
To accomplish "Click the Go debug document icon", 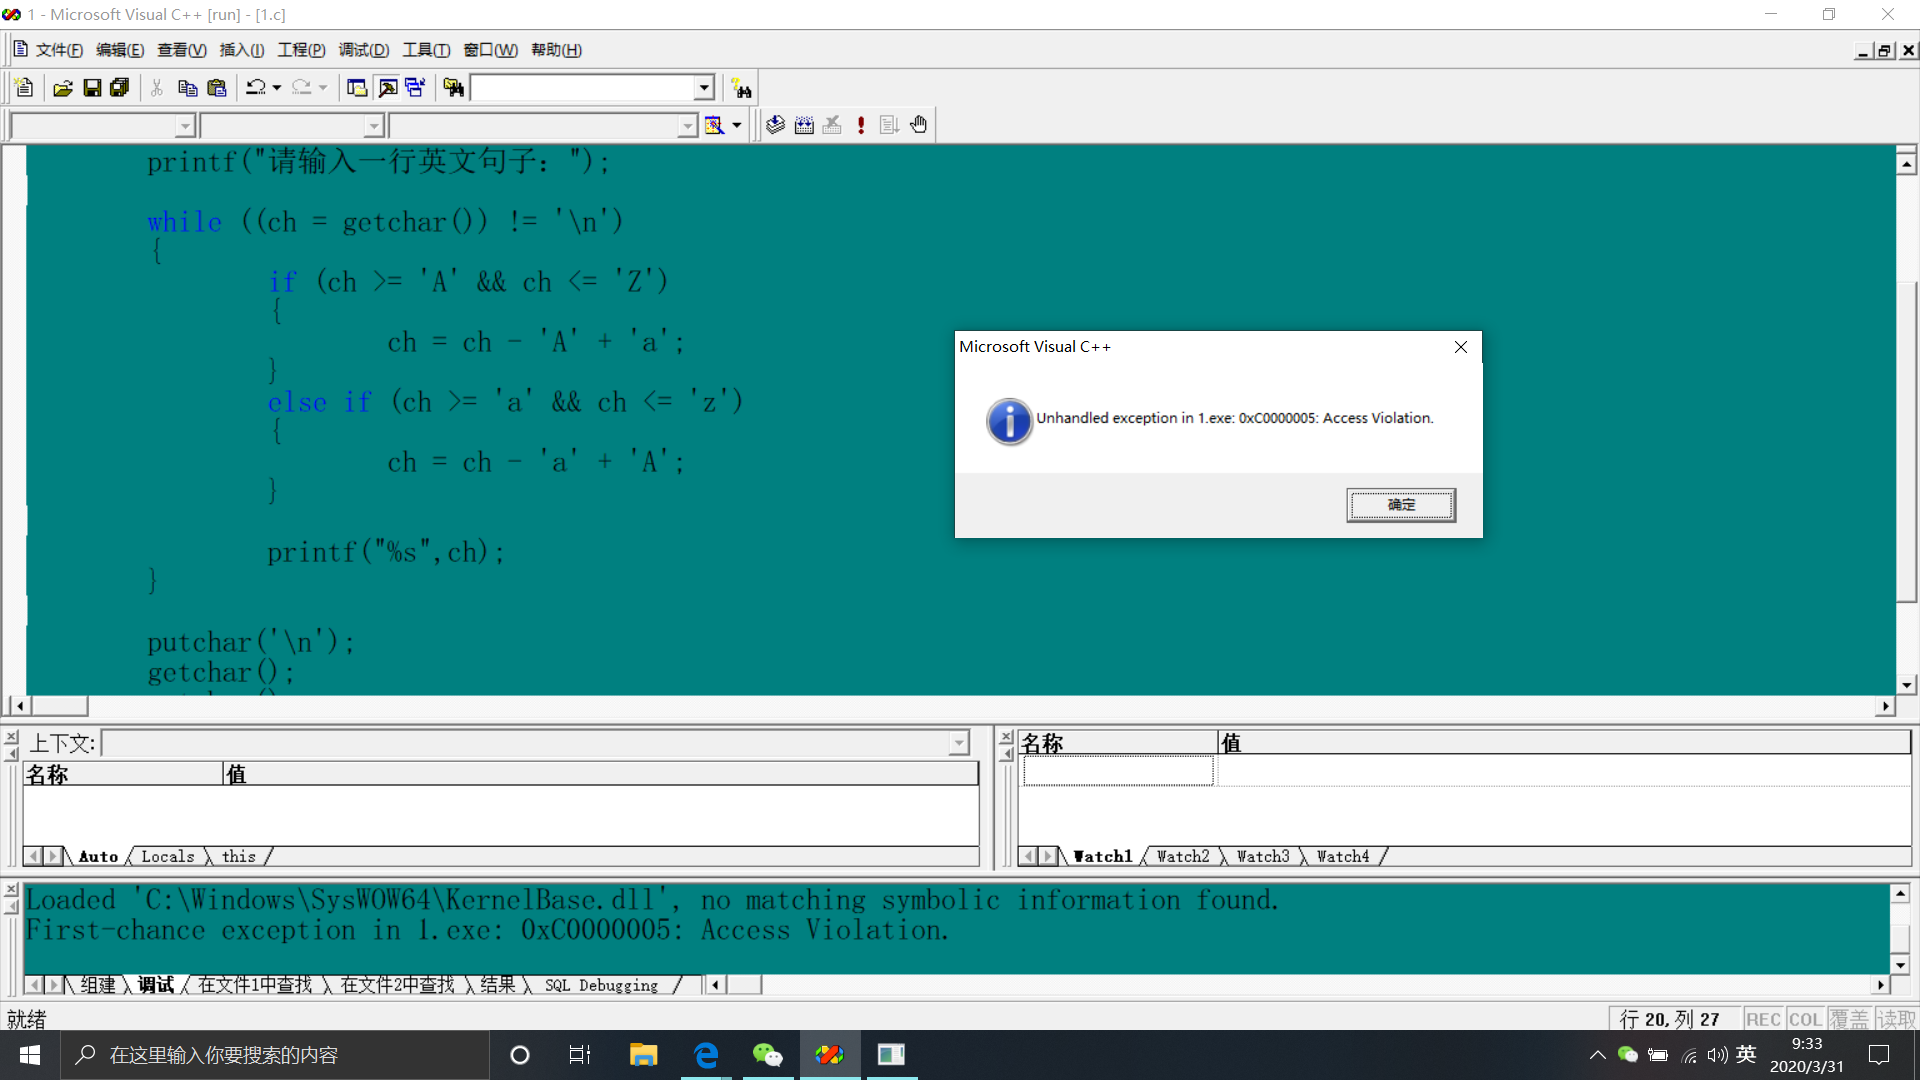I will tap(889, 125).
